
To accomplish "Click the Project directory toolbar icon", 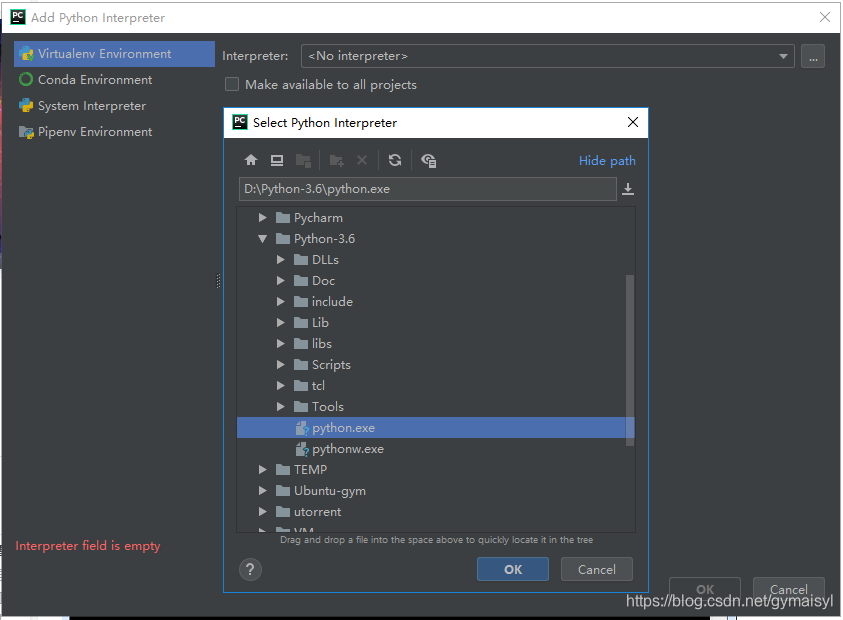I will 303,160.
